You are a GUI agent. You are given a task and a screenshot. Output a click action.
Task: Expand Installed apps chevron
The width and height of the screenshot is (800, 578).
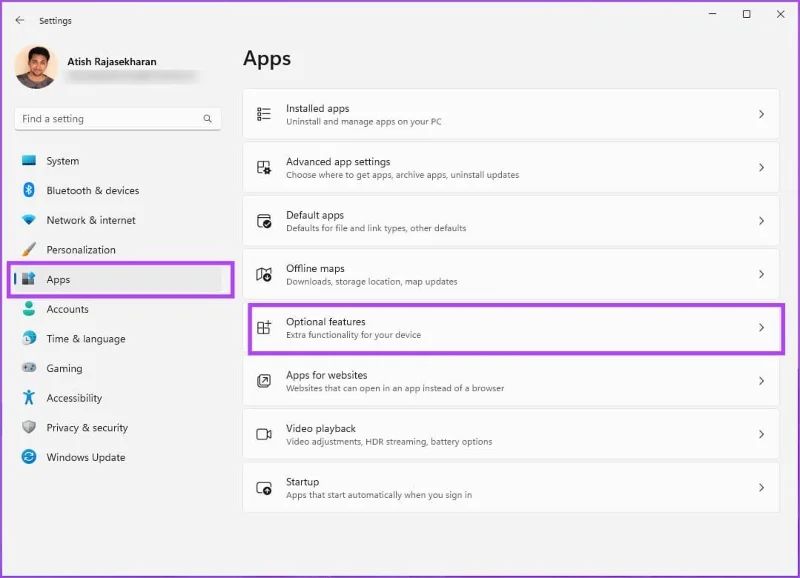tap(761, 114)
